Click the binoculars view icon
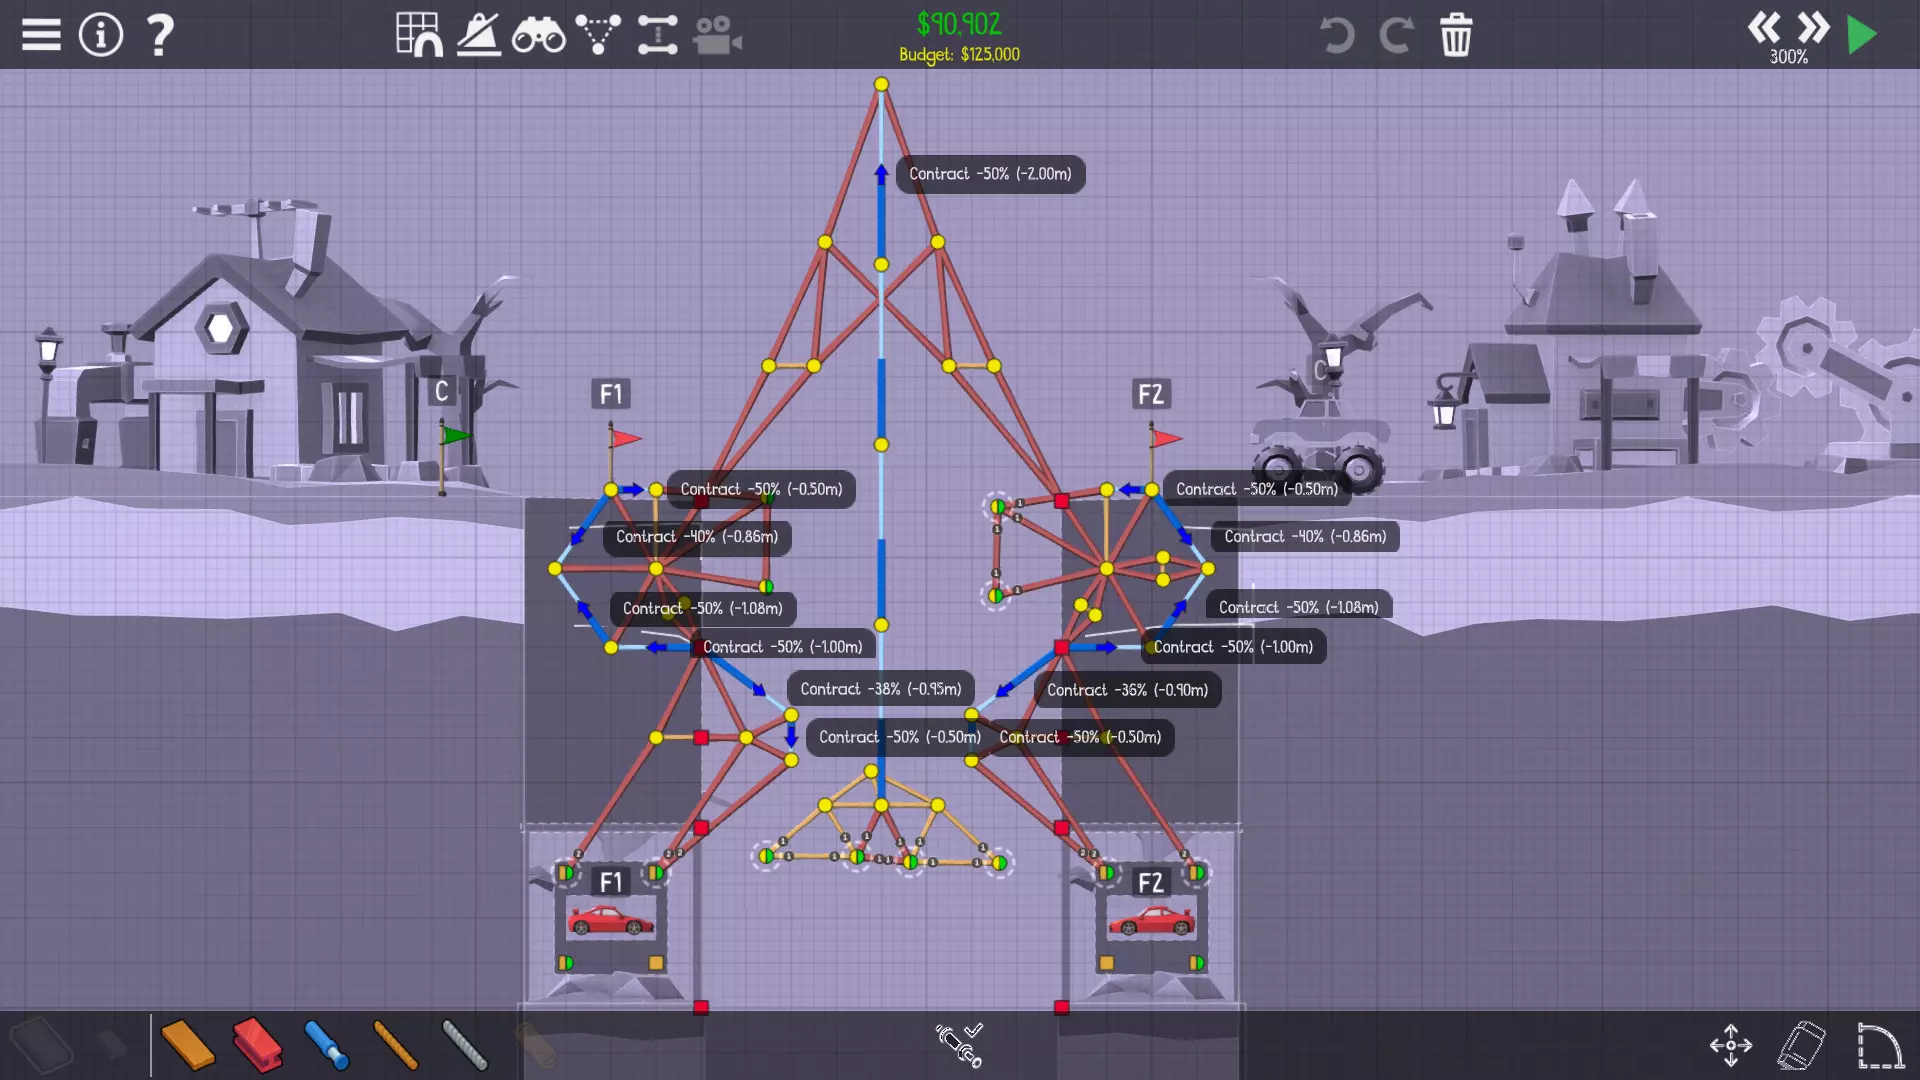The image size is (1920, 1080). 538,35
